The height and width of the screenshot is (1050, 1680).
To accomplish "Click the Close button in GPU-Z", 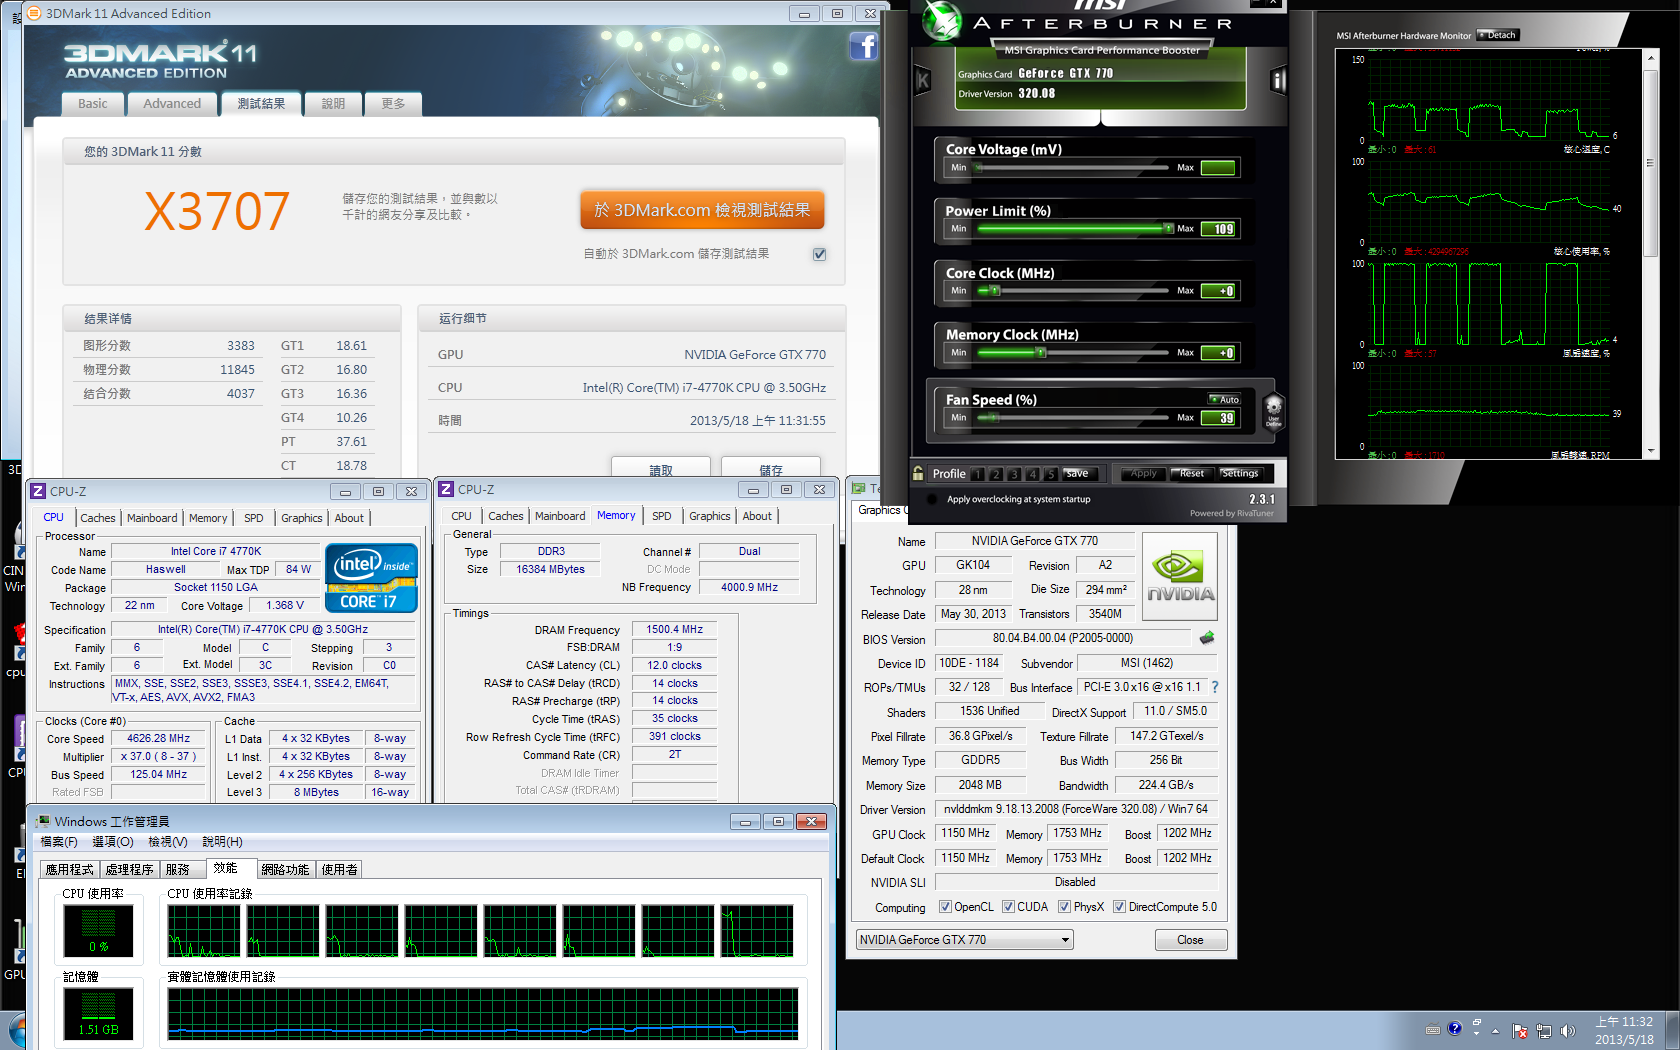I will click(1190, 940).
